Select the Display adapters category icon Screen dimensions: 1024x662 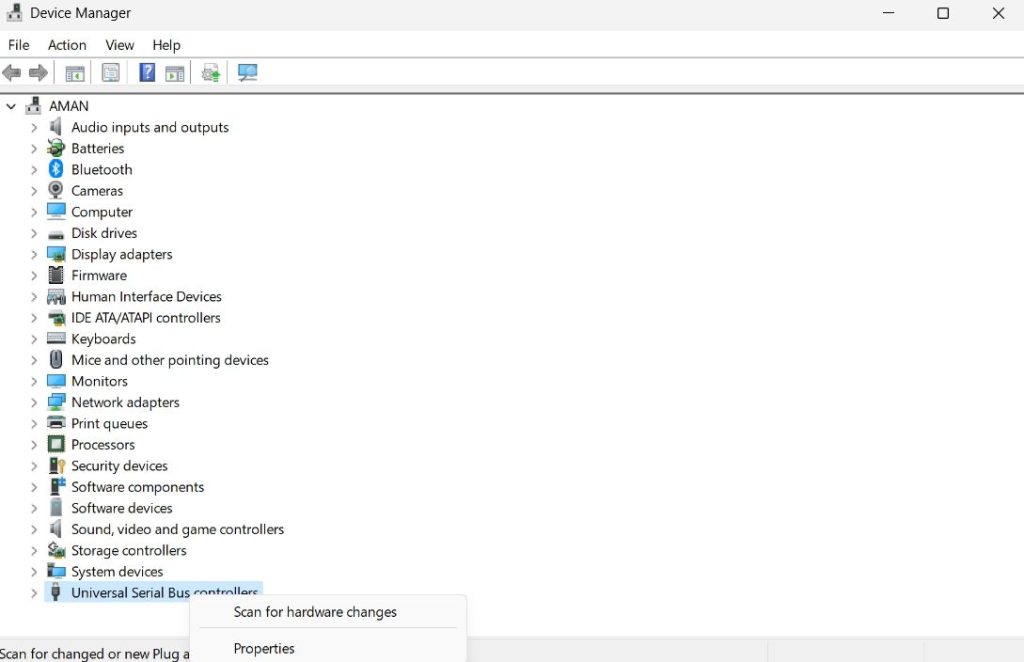55,254
